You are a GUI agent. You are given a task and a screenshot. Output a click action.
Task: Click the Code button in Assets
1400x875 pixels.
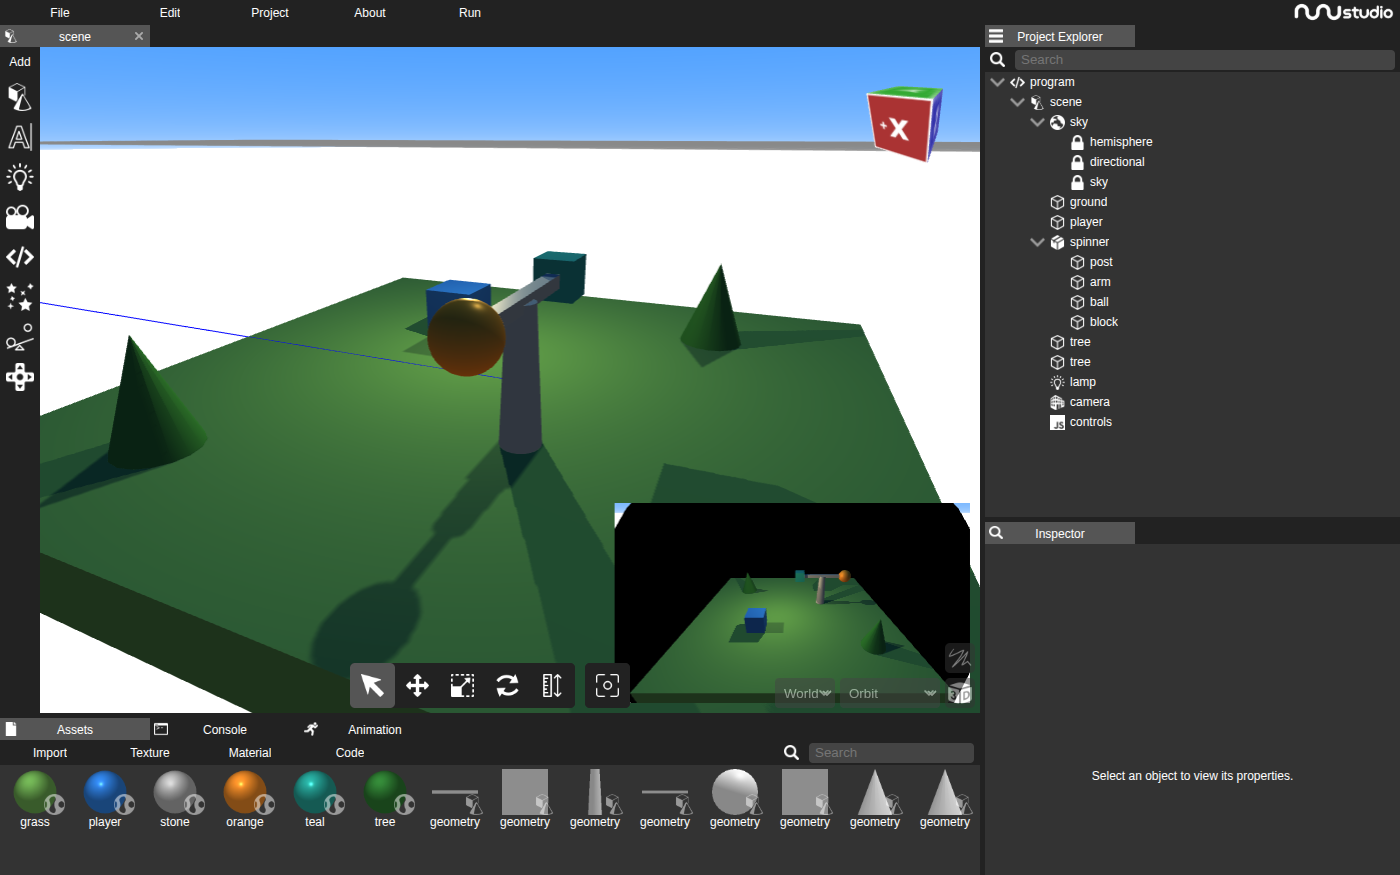click(x=350, y=753)
